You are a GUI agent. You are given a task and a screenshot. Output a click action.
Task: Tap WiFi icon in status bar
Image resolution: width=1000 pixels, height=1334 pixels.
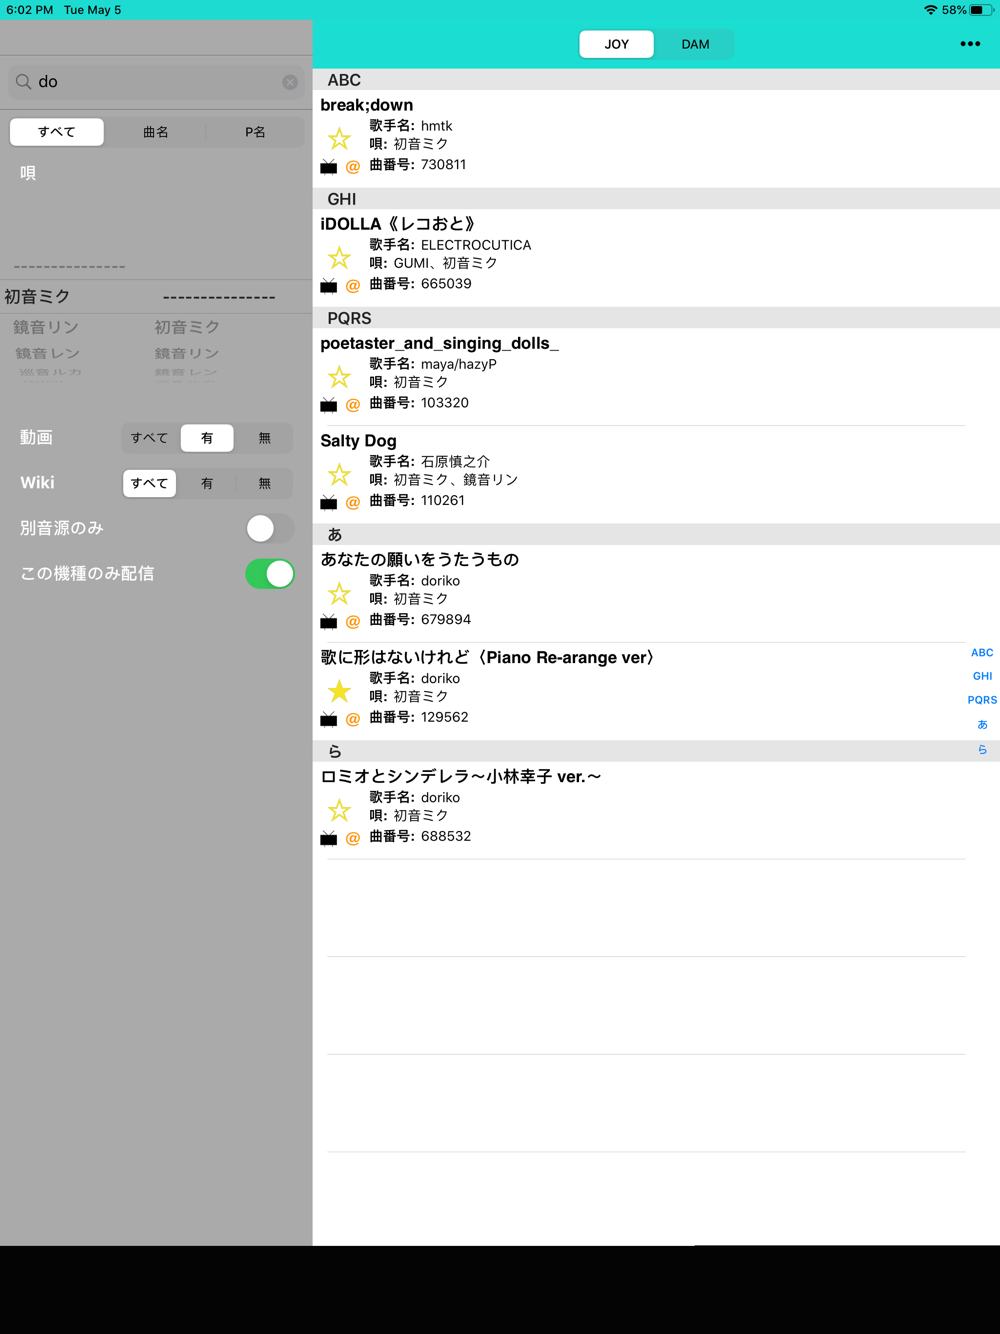[931, 10]
